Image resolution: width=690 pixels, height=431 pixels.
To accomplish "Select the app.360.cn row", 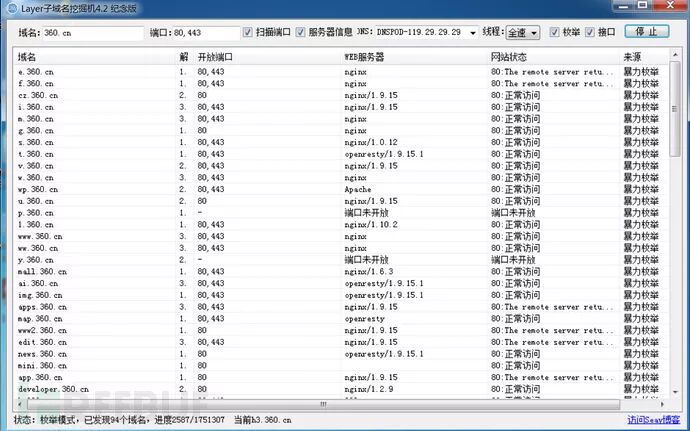I will pyautogui.click(x=341, y=377).
